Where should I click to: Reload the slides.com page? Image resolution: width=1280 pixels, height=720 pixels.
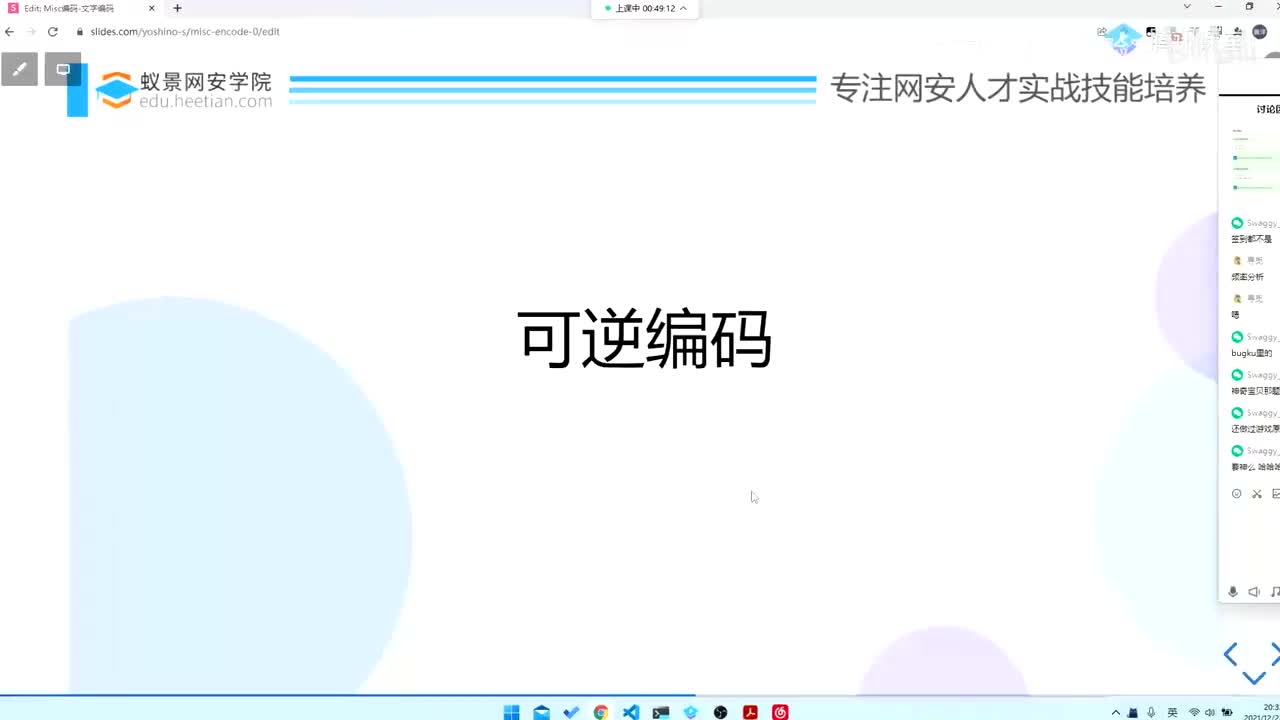pyautogui.click(x=53, y=31)
